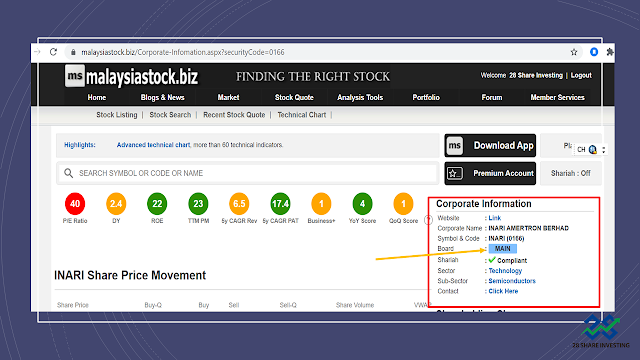This screenshot has width=640, height=360.
Task: Click the star icon on Premium Account
Action: [454, 173]
